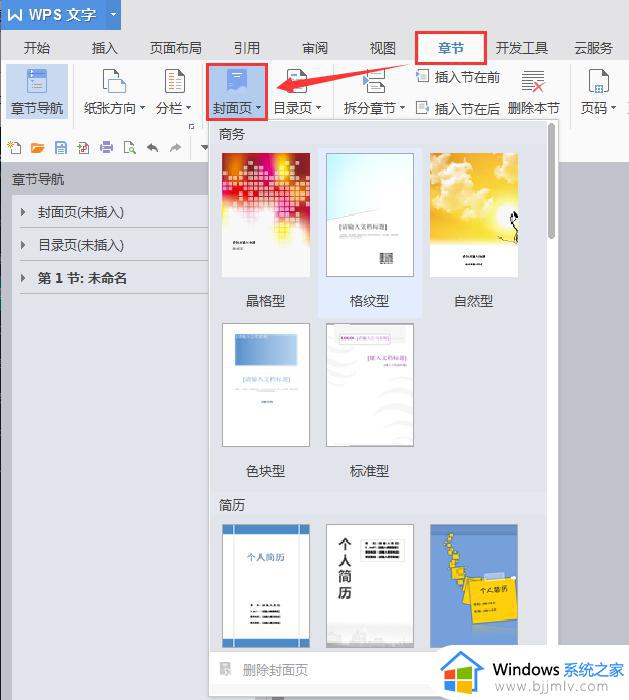Switch to the 视图 tab
Image resolution: width=629 pixels, height=700 pixels.
(x=383, y=48)
